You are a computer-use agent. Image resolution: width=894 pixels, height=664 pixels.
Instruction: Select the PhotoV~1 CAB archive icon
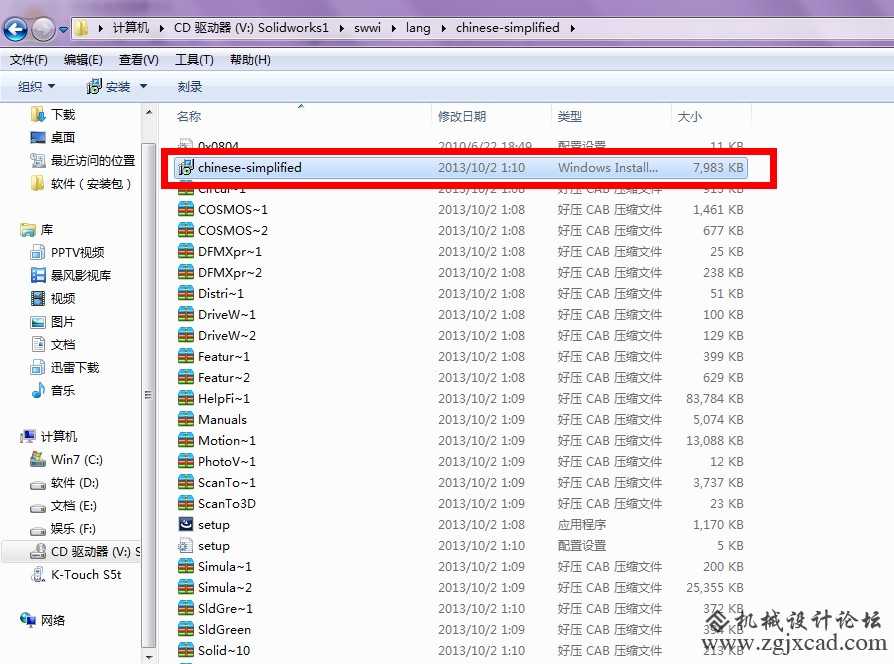[186, 461]
